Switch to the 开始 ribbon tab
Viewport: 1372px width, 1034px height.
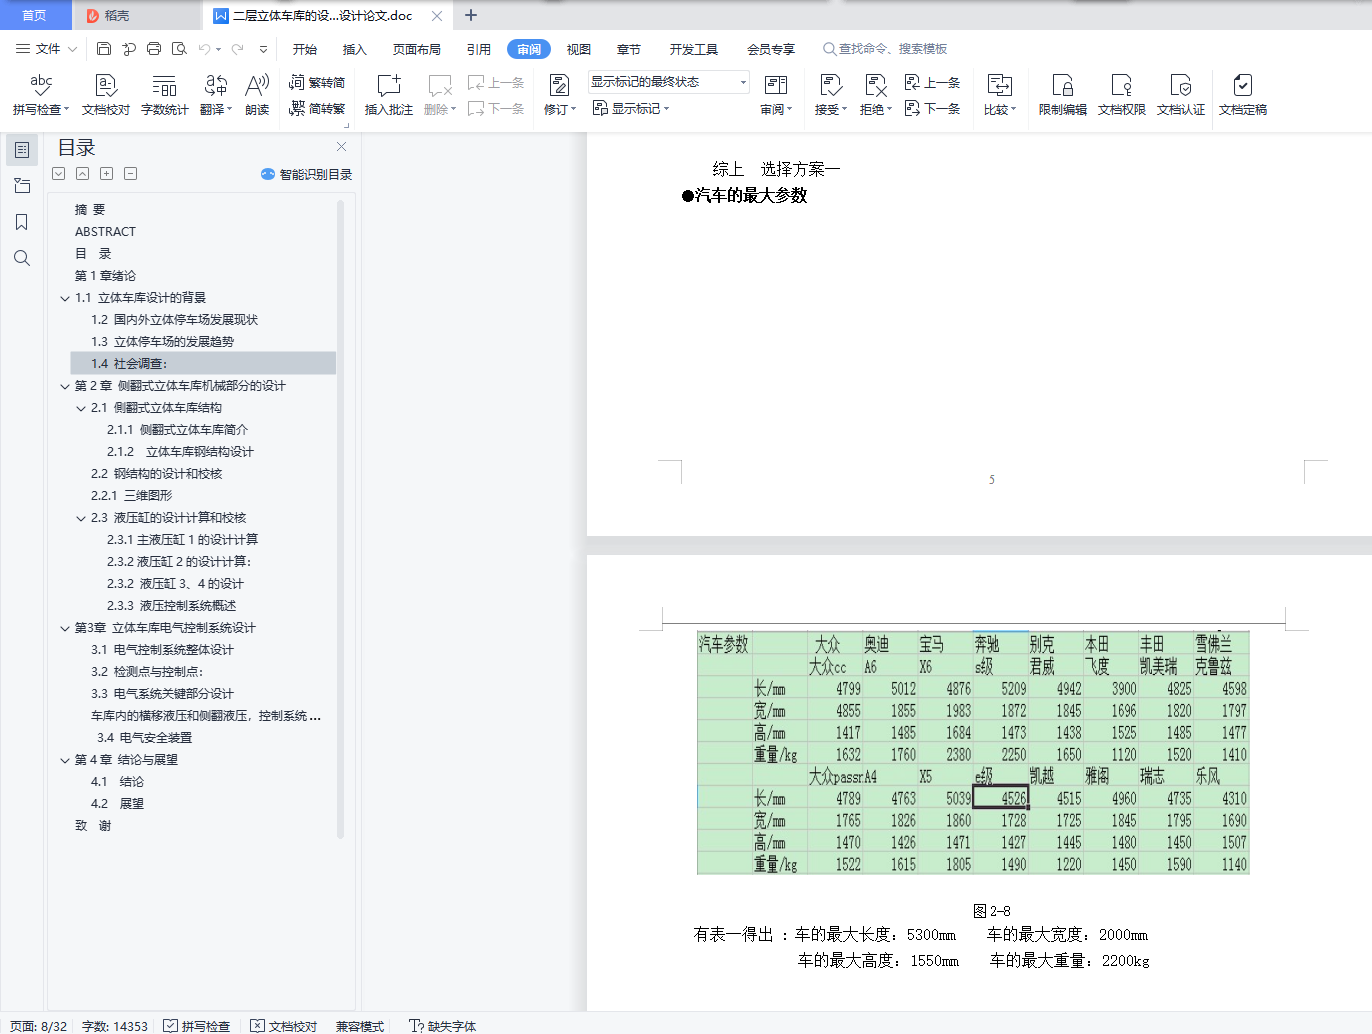(305, 49)
